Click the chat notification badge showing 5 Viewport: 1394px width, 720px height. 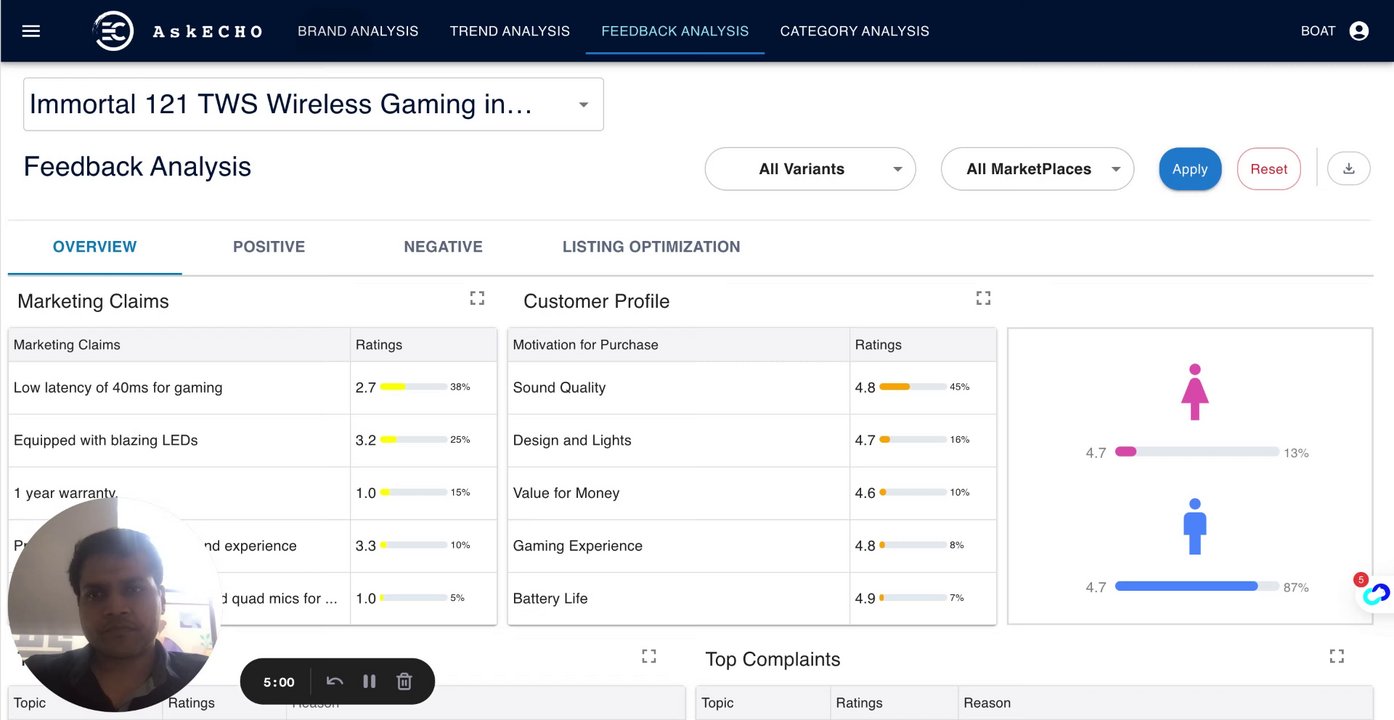(1360, 580)
